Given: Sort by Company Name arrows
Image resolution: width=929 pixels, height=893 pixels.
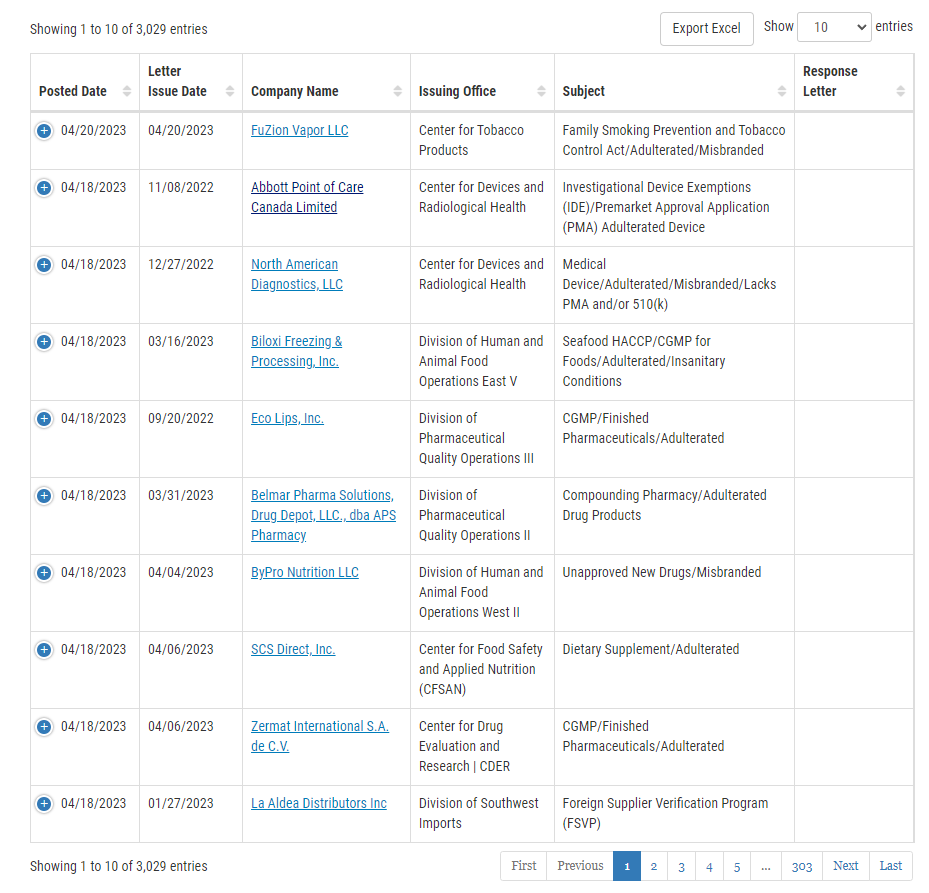Looking at the screenshot, I should point(398,91).
